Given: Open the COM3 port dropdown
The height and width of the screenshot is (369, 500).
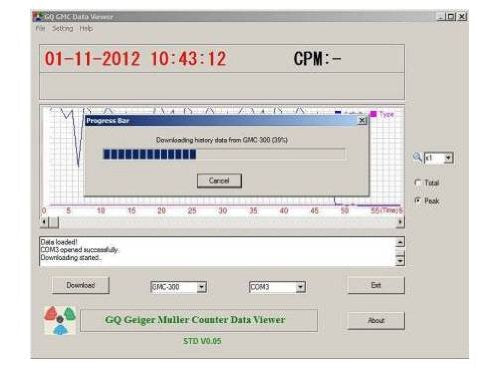Looking at the screenshot, I should (x=301, y=287).
